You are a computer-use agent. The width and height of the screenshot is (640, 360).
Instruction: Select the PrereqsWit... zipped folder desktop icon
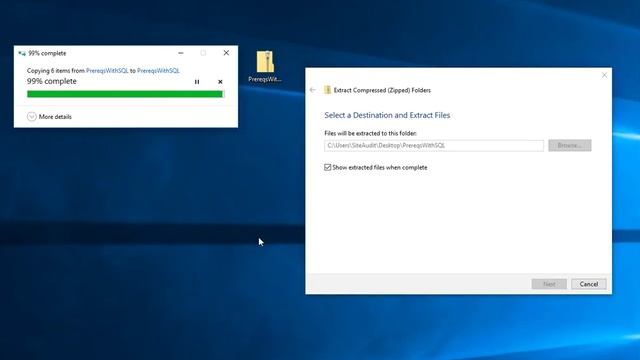(x=265, y=67)
